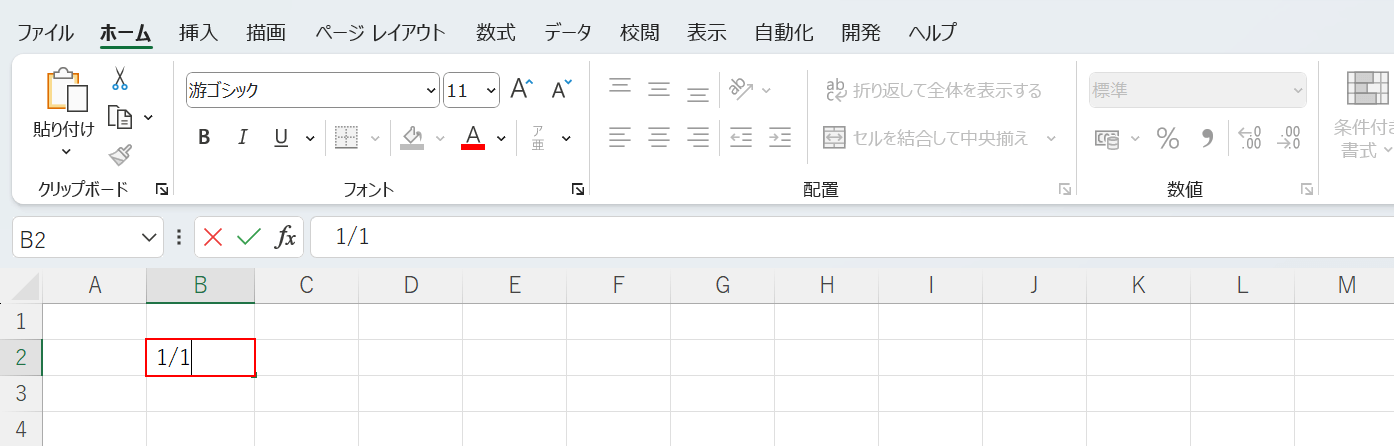
Task: Open the insert function fx dialog
Action: pyautogui.click(x=286, y=237)
